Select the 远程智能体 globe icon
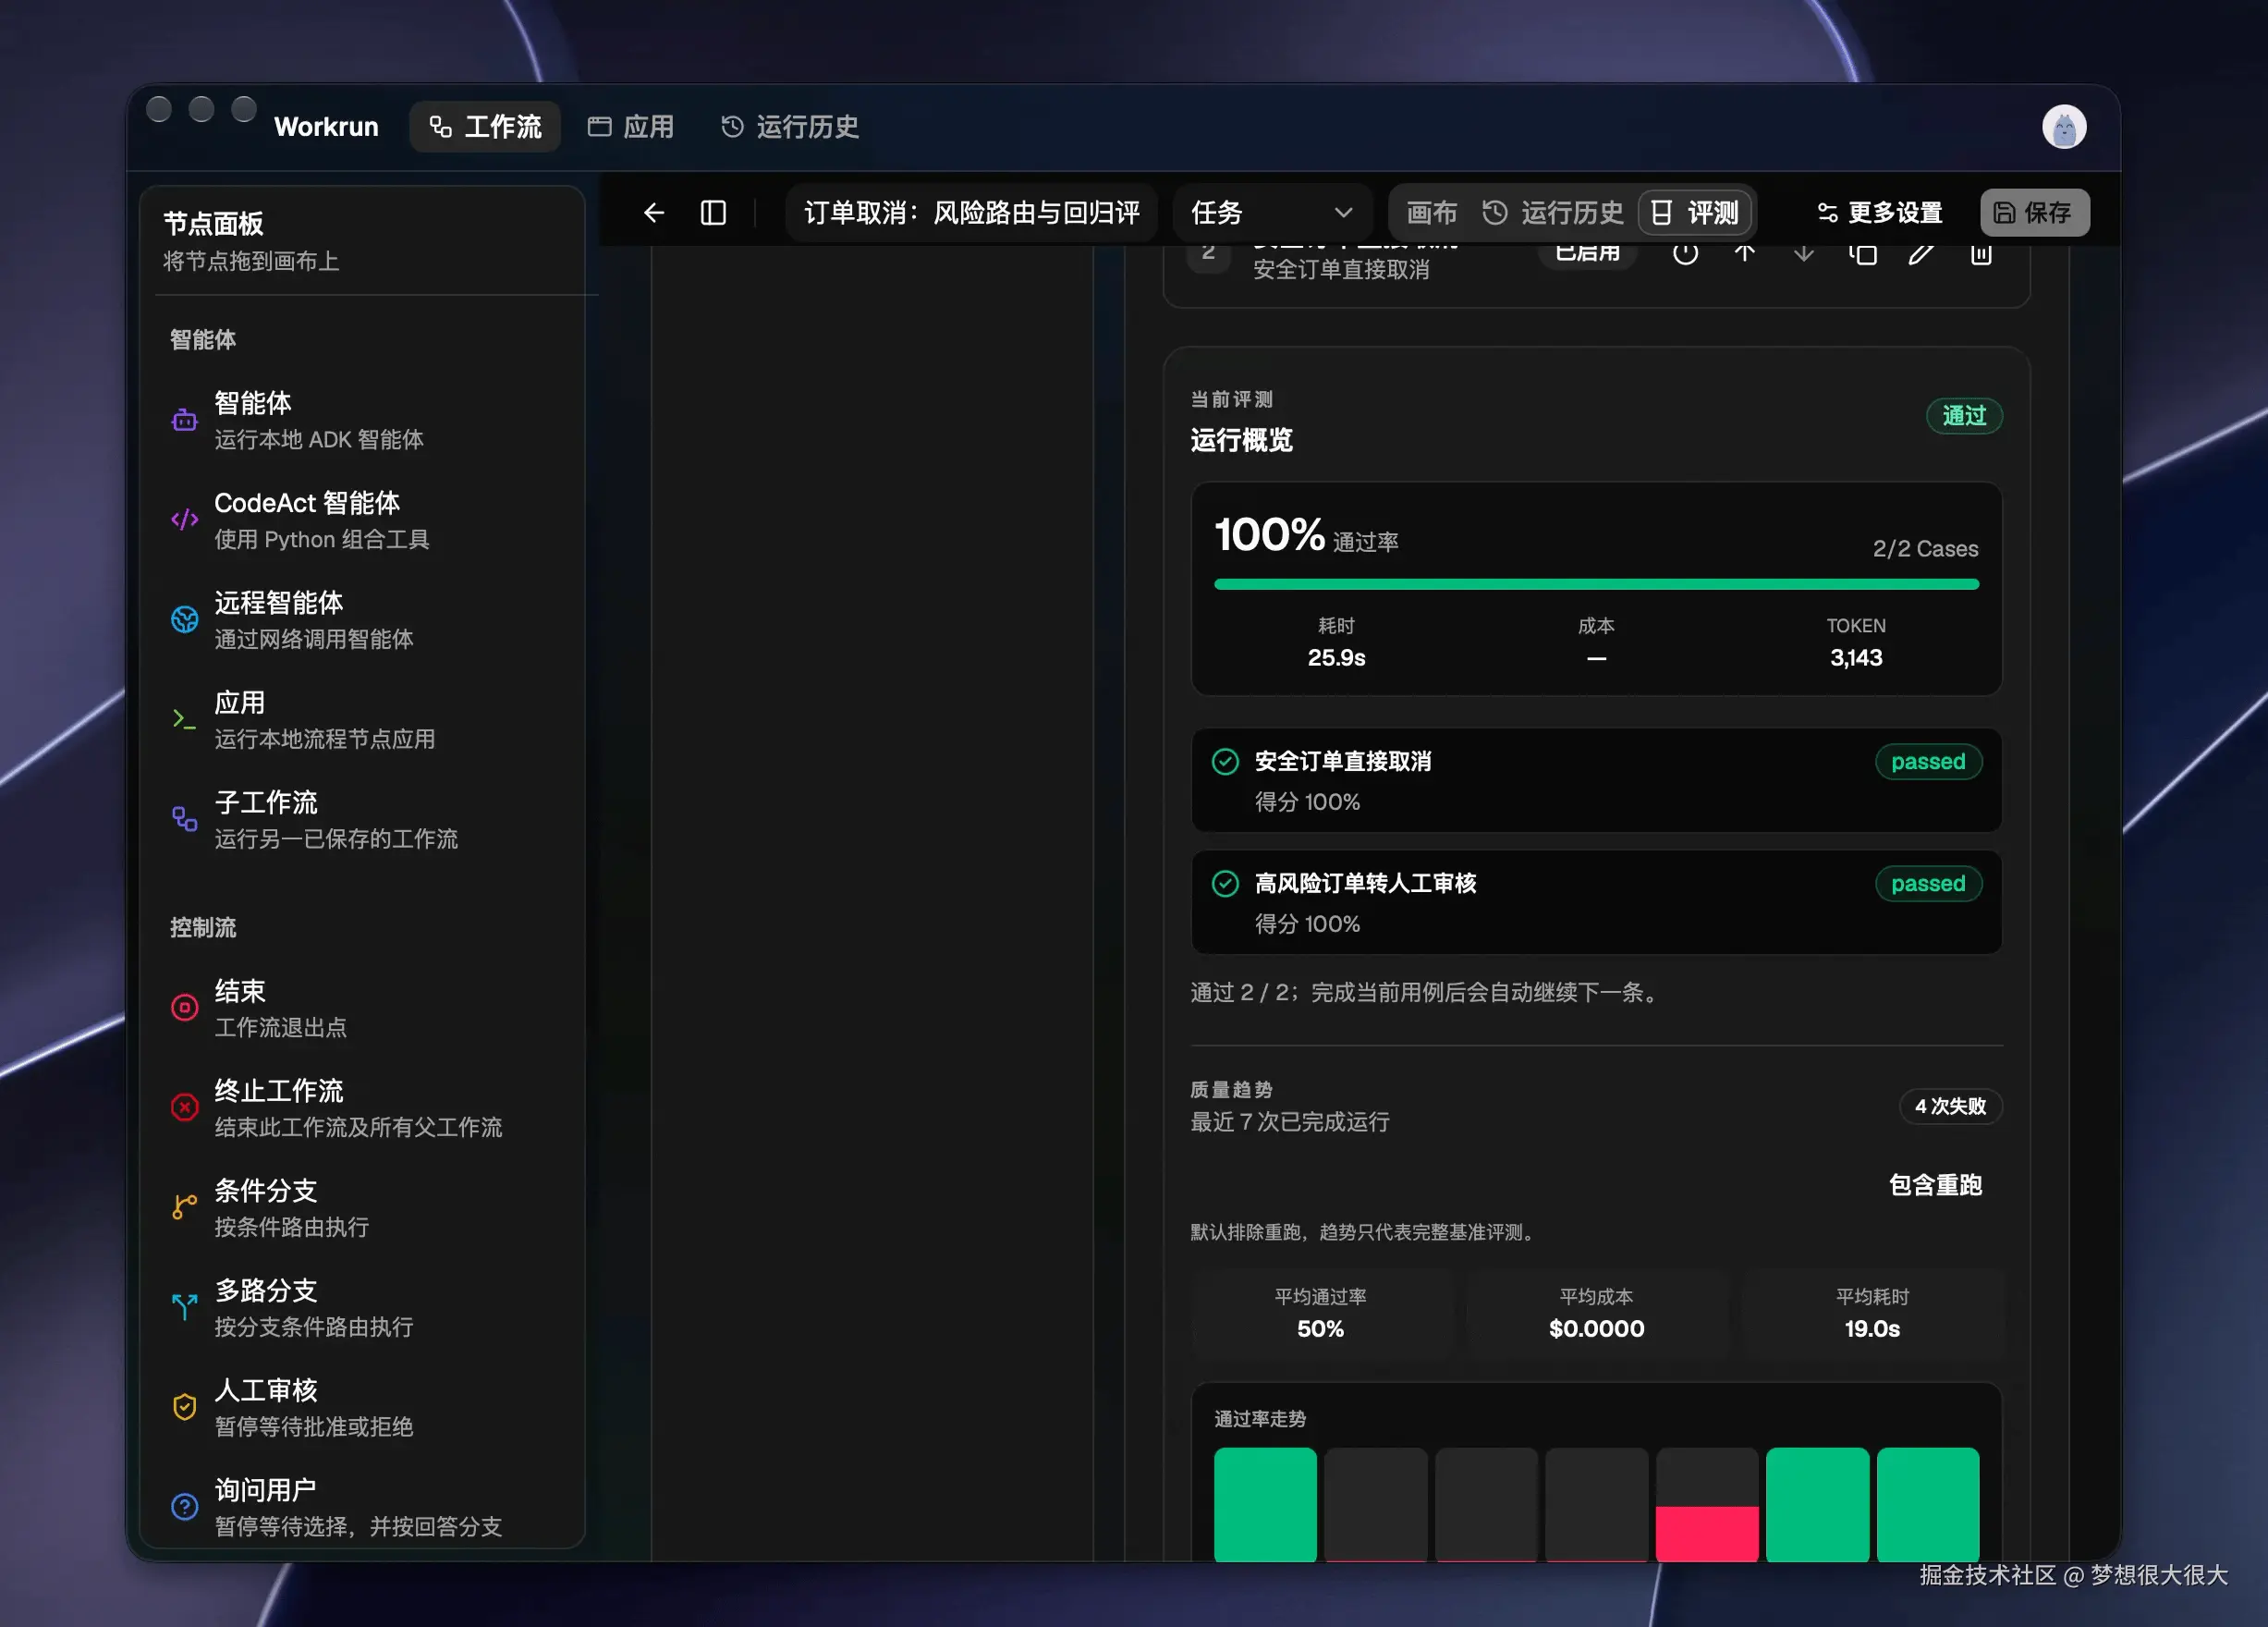The image size is (2268, 1627). click(185, 620)
